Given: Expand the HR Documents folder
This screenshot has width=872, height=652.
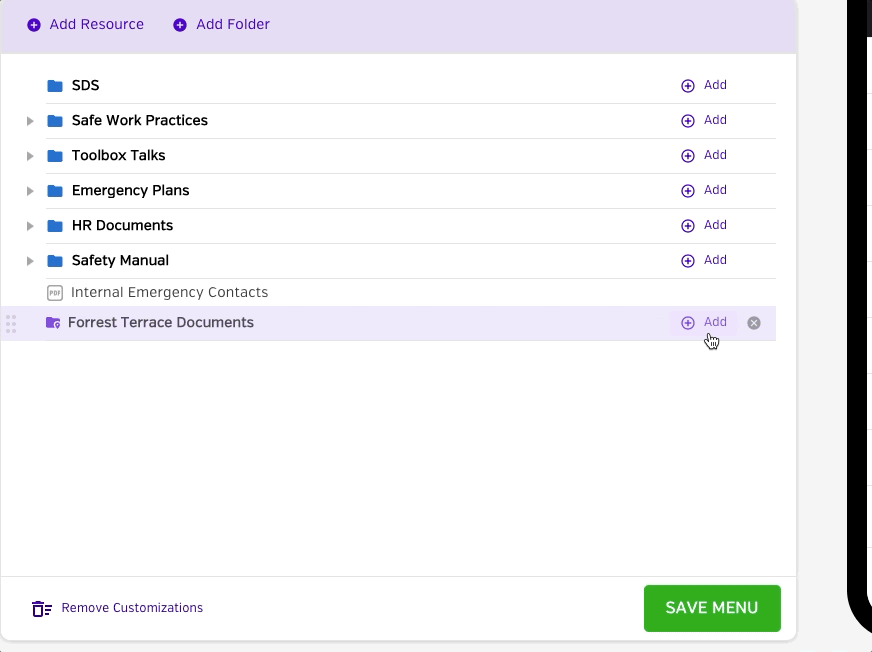Looking at the screenshot, I should point(30,226).
